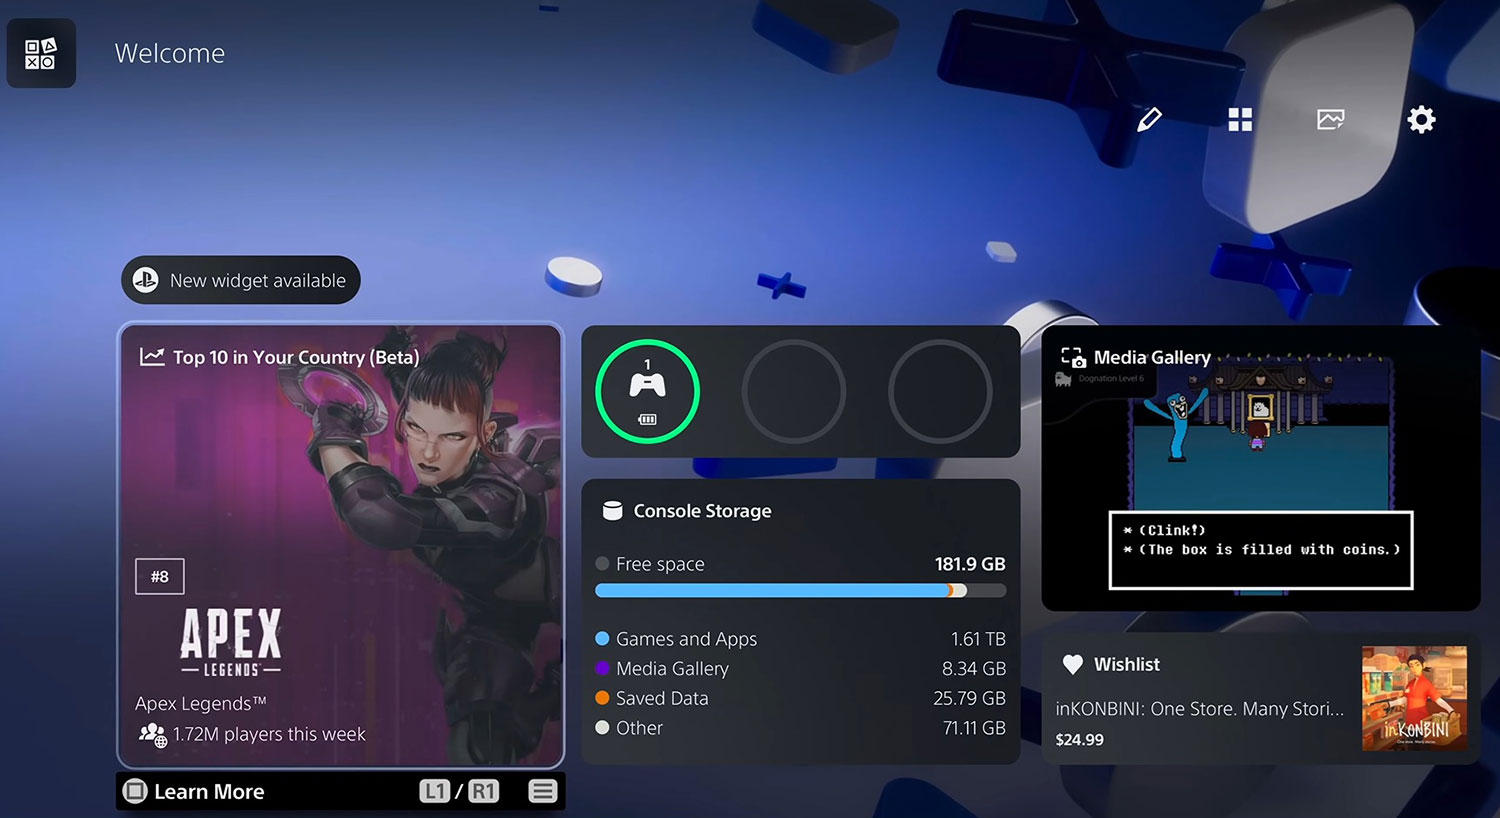Click the Other storage row label
This screenshot has width=1500, height=818.
639,728
